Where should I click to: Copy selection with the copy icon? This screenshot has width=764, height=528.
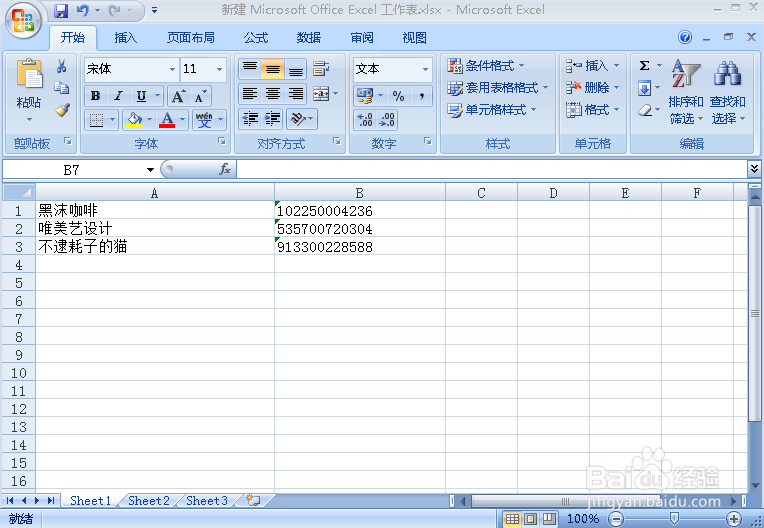click(x=61, y=88)
